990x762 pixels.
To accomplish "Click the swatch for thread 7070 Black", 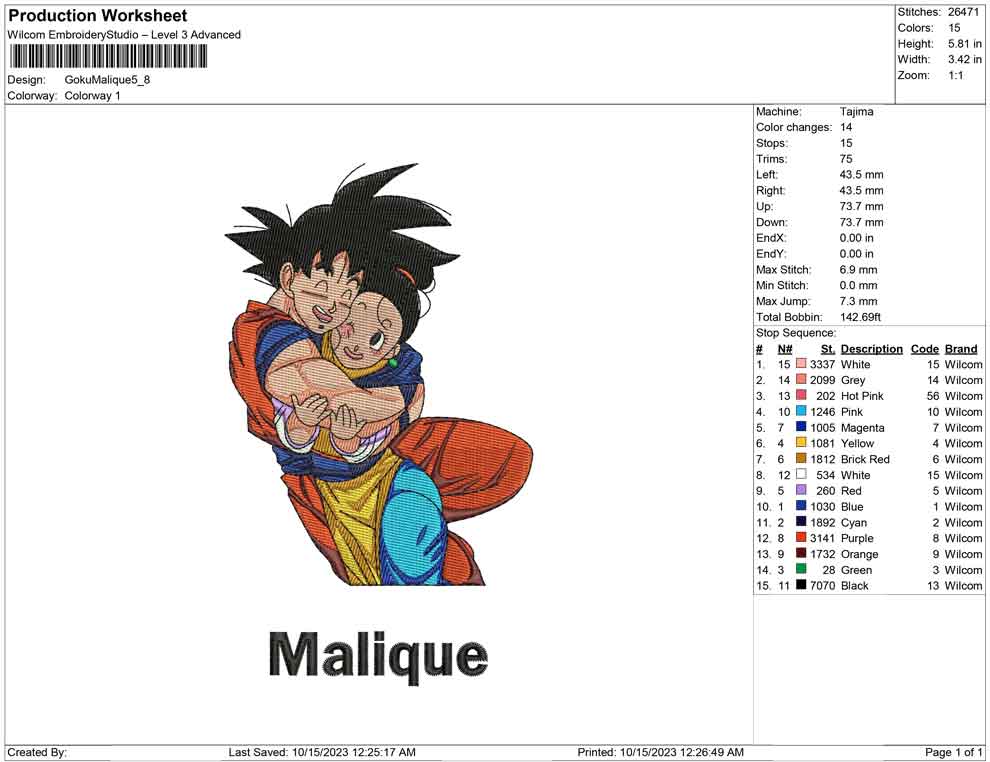I will (x=801, y=585).
